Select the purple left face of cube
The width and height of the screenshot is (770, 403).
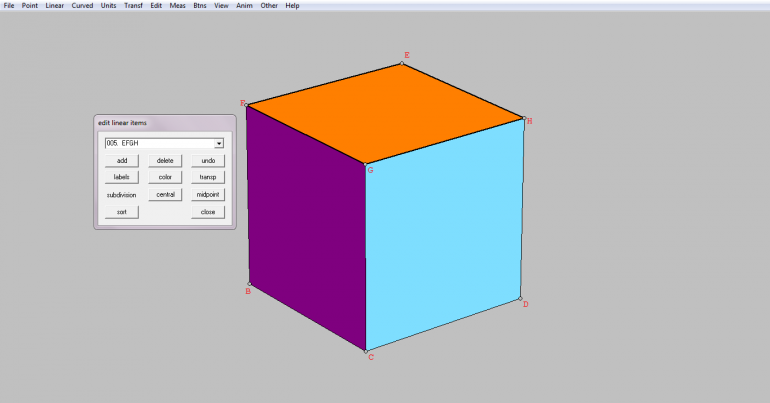pyautogui.click(x=307, y=226)
